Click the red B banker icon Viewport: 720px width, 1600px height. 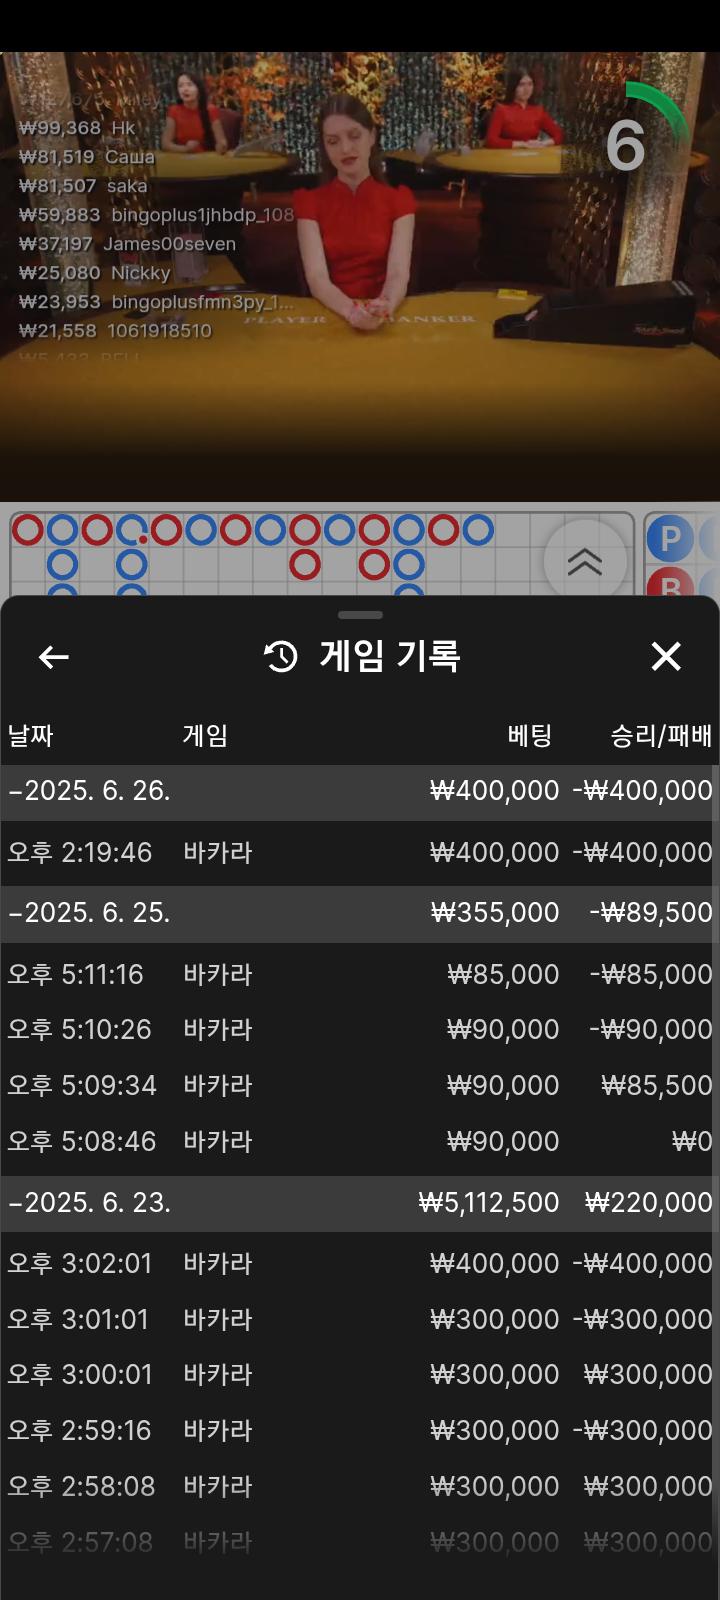click(669, 585)
